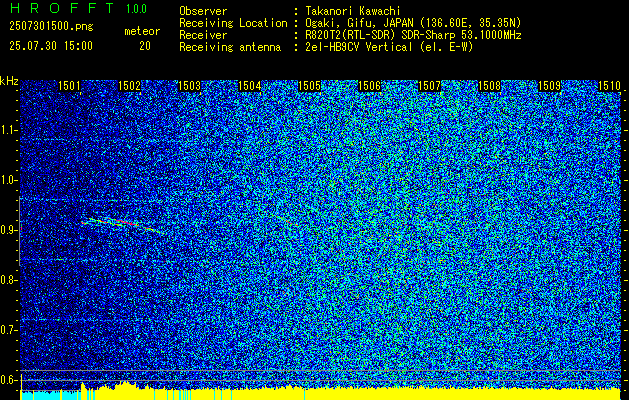Image resolution: width=629 pixels, height=400 pixels.
Task: Click the 1504 time marker
Action: pyautogui.click(x=250, y=86)
